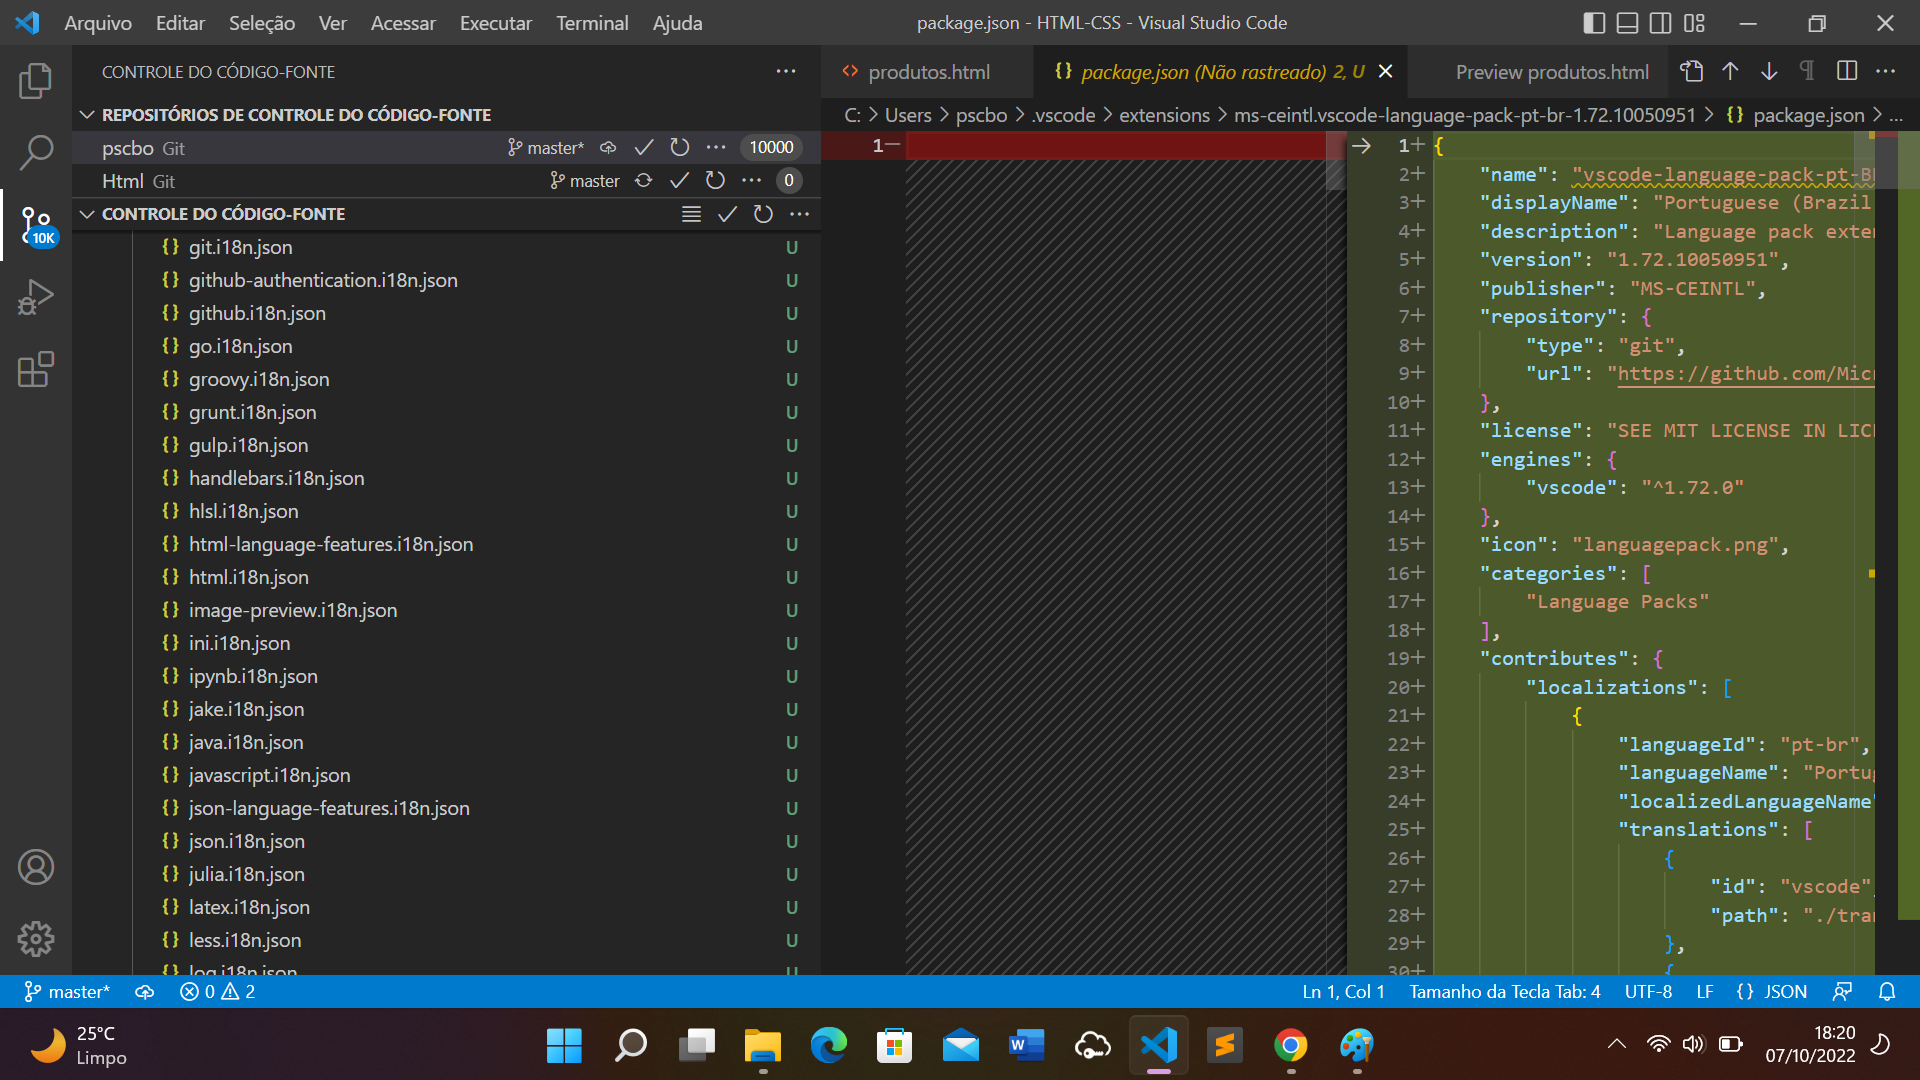
Task: Select UTF-8 encoding indicator
Action: click(x=1648, y=991)
